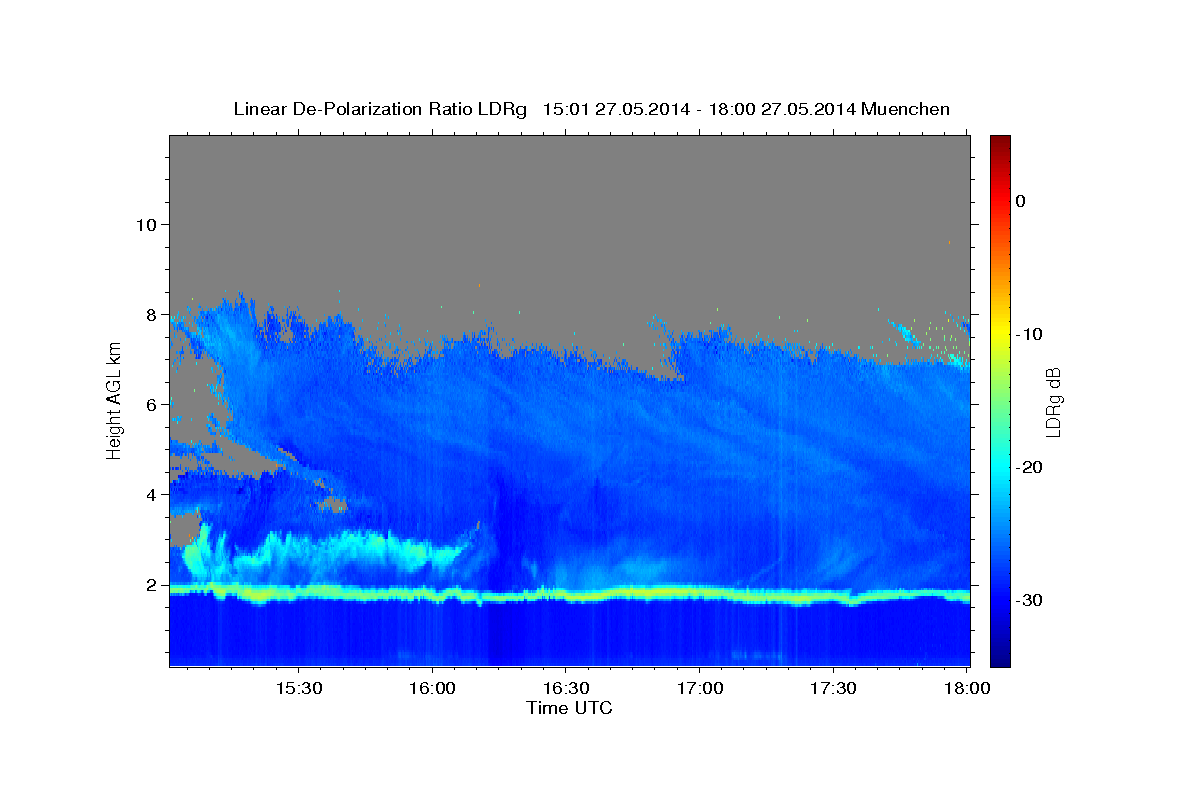Click the colorbar label 0
Screen dimensions: 1200x800
[x=1021, y=201]
